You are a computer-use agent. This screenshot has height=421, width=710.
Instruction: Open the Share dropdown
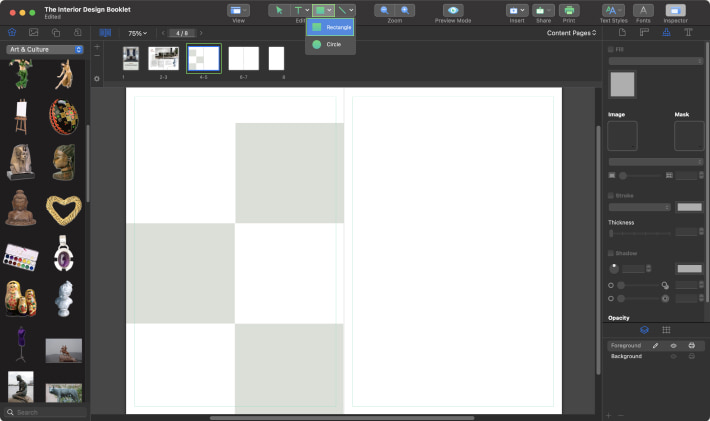point(543,10)
